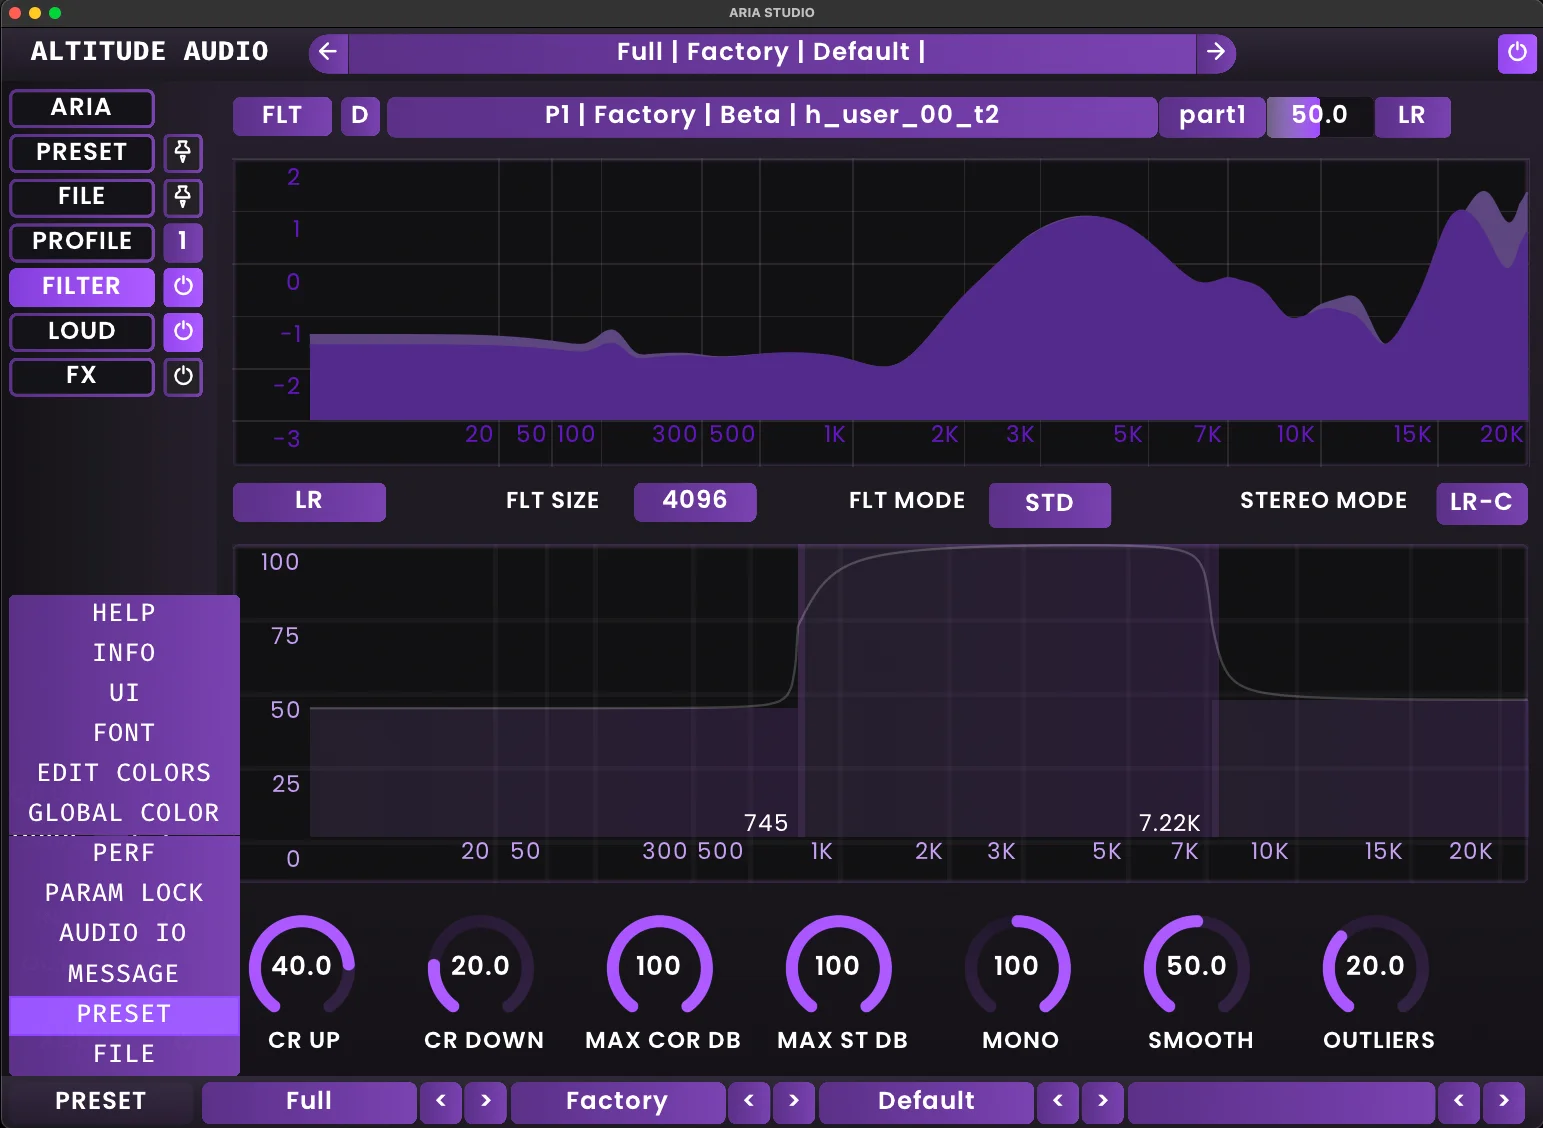Adjust the SMOOTH knob set to 50.0
The height and width of the screenshot is (1128, 1543).
[x=1199, y=967]
